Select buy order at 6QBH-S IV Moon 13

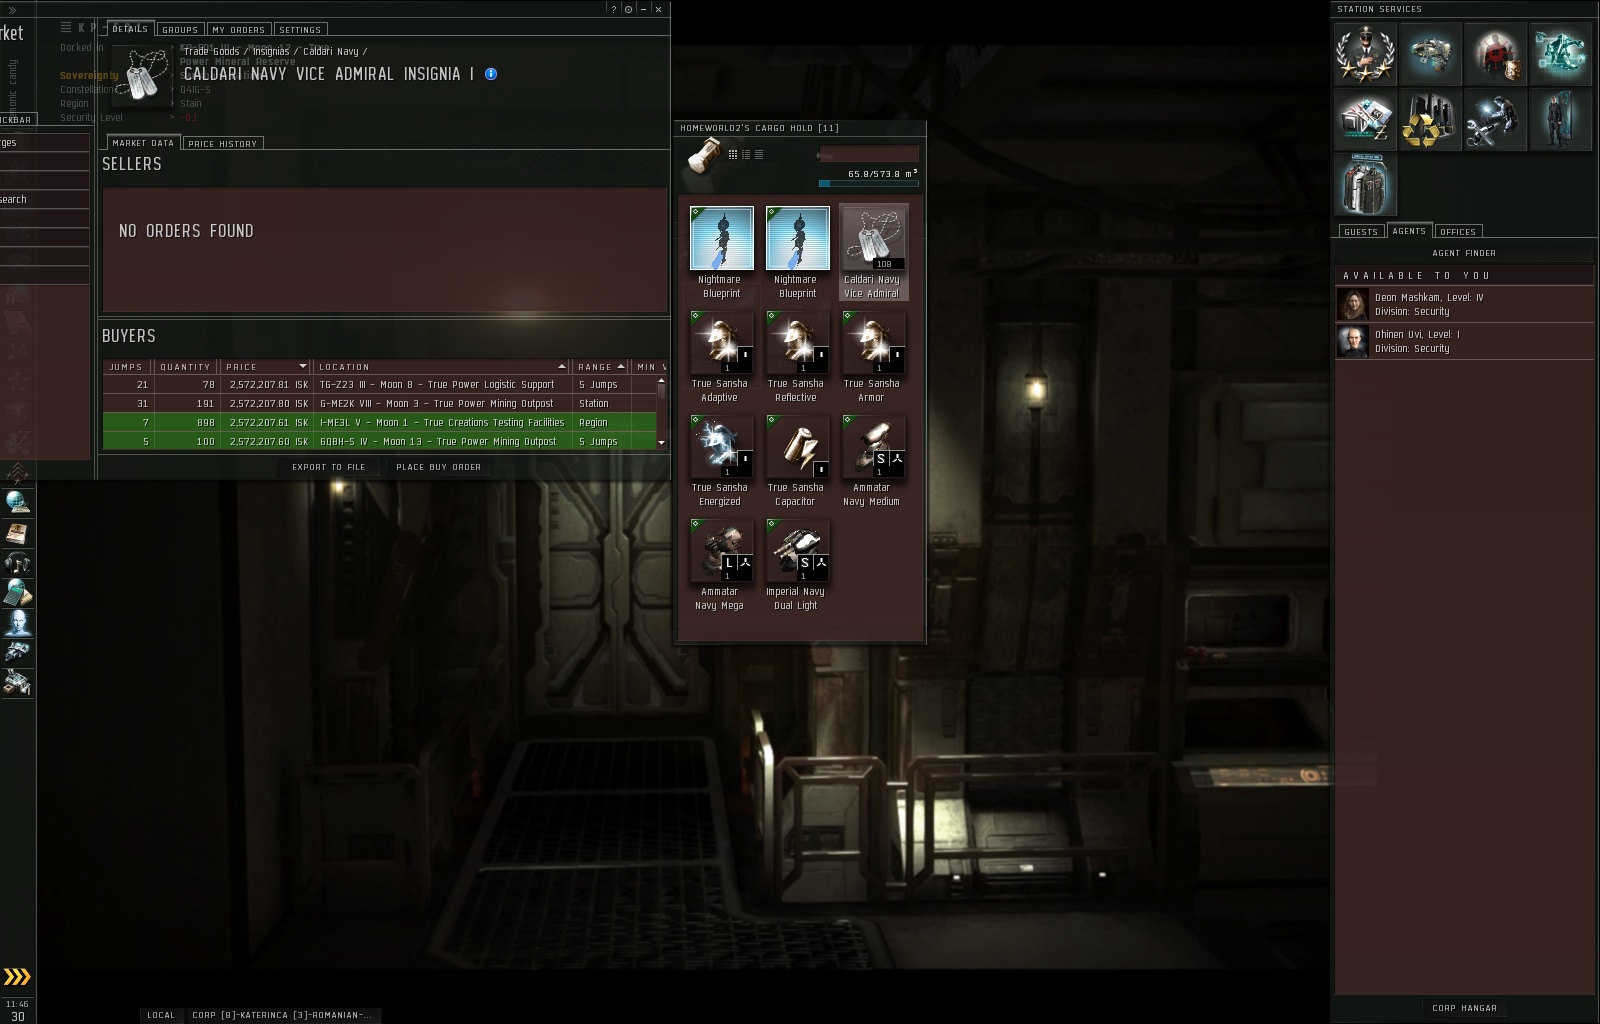pos(379,442)
